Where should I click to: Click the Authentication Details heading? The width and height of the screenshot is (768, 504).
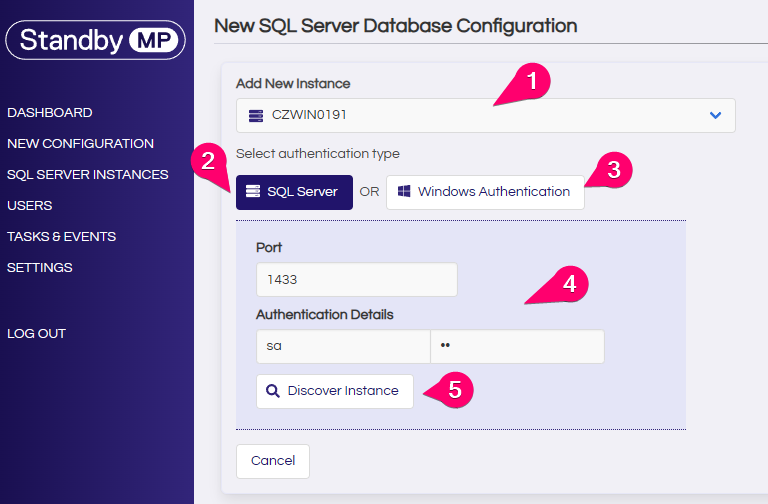[x=325, y=314]
